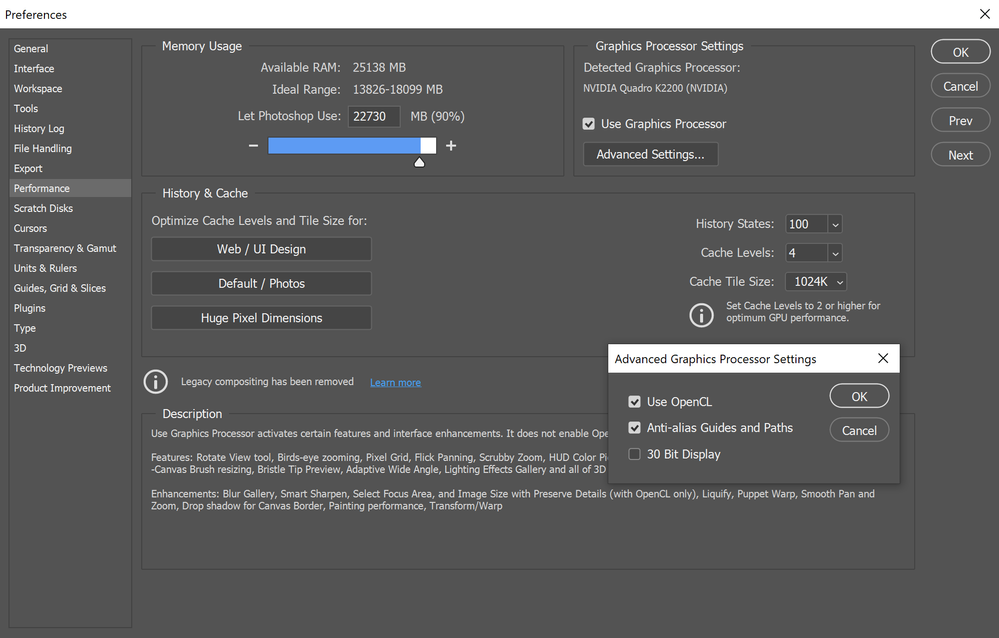Open the Learn more link
Viewport: 999px width, 638px height.
click(395, 383)
